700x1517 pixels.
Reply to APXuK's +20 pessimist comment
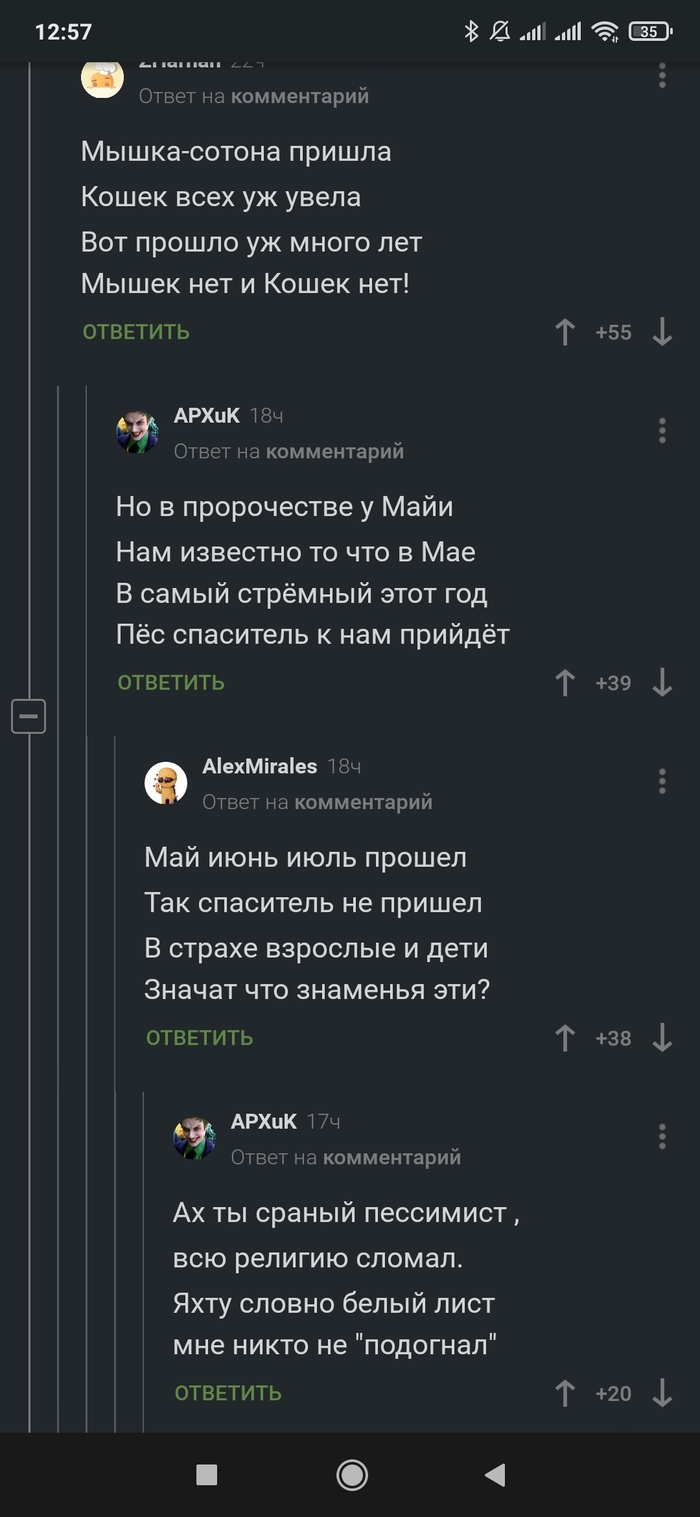228,1393
